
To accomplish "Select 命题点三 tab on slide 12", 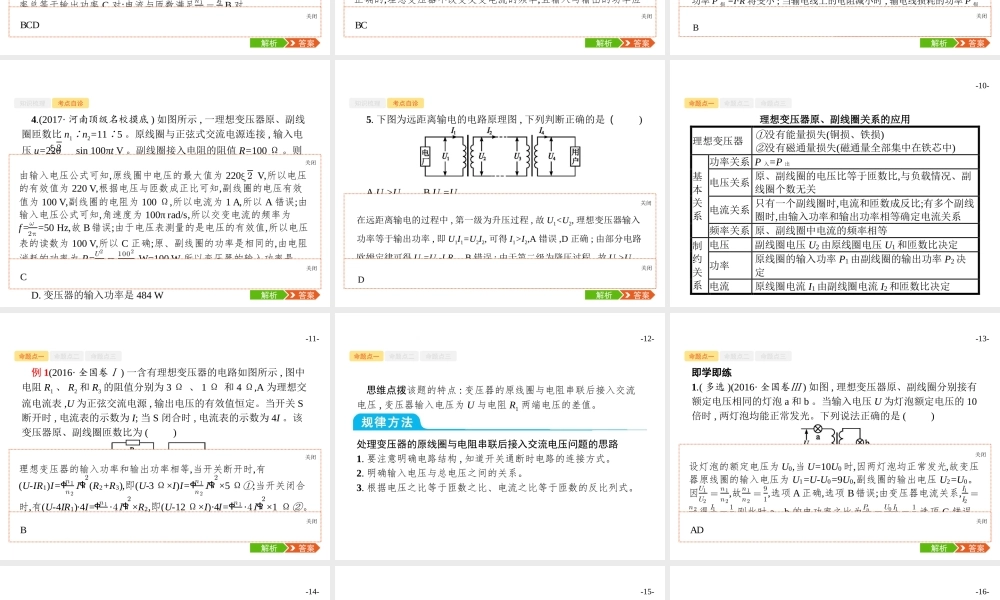I will (x=439, y=356).
